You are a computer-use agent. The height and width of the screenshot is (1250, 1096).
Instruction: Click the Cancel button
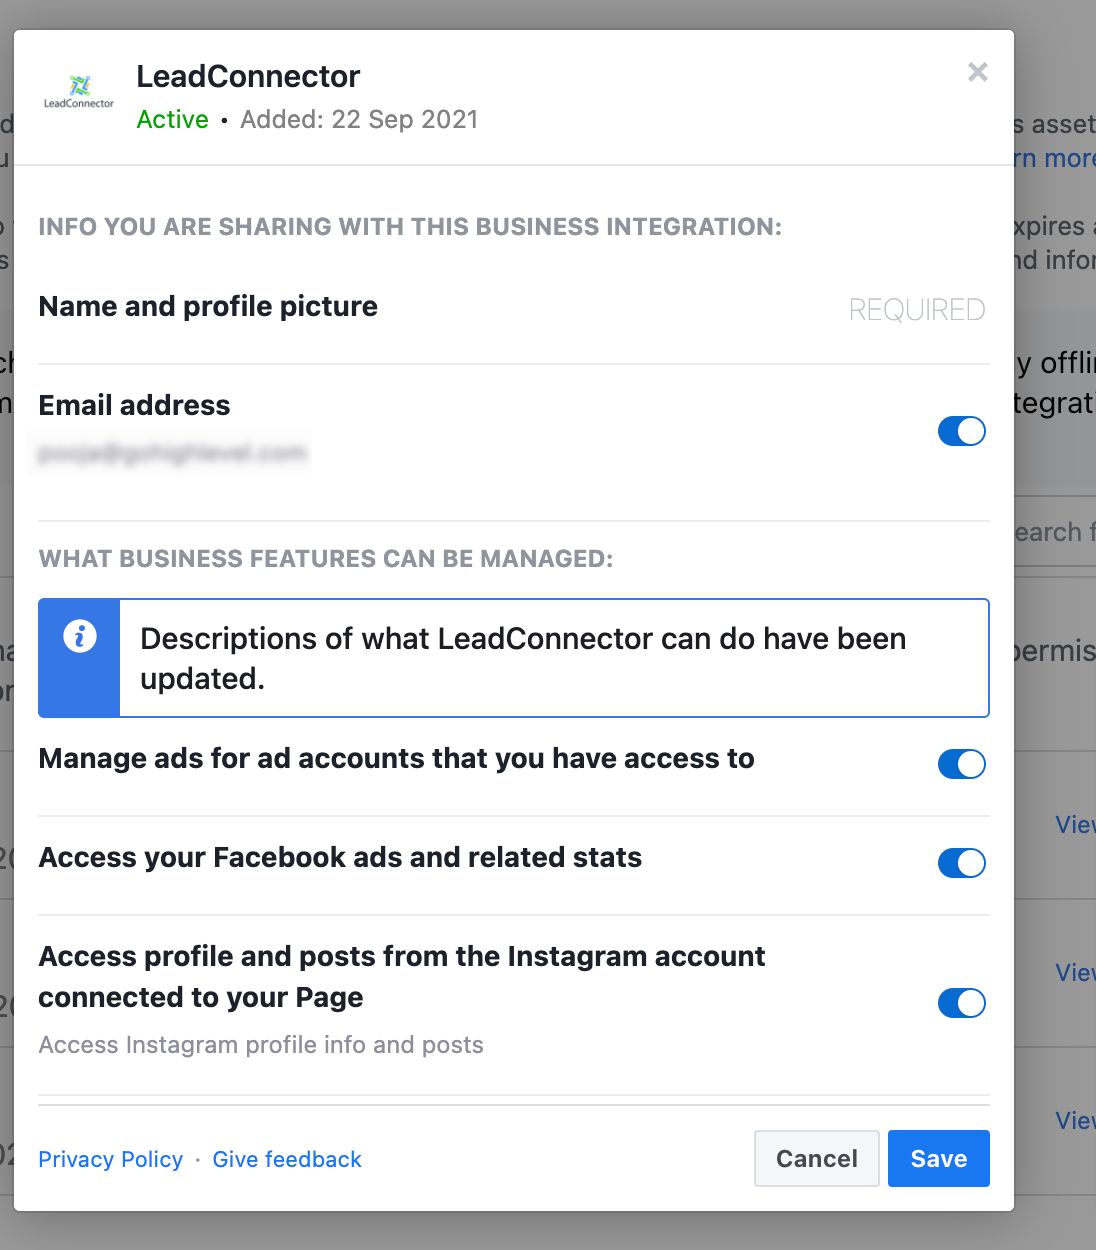817,1159
